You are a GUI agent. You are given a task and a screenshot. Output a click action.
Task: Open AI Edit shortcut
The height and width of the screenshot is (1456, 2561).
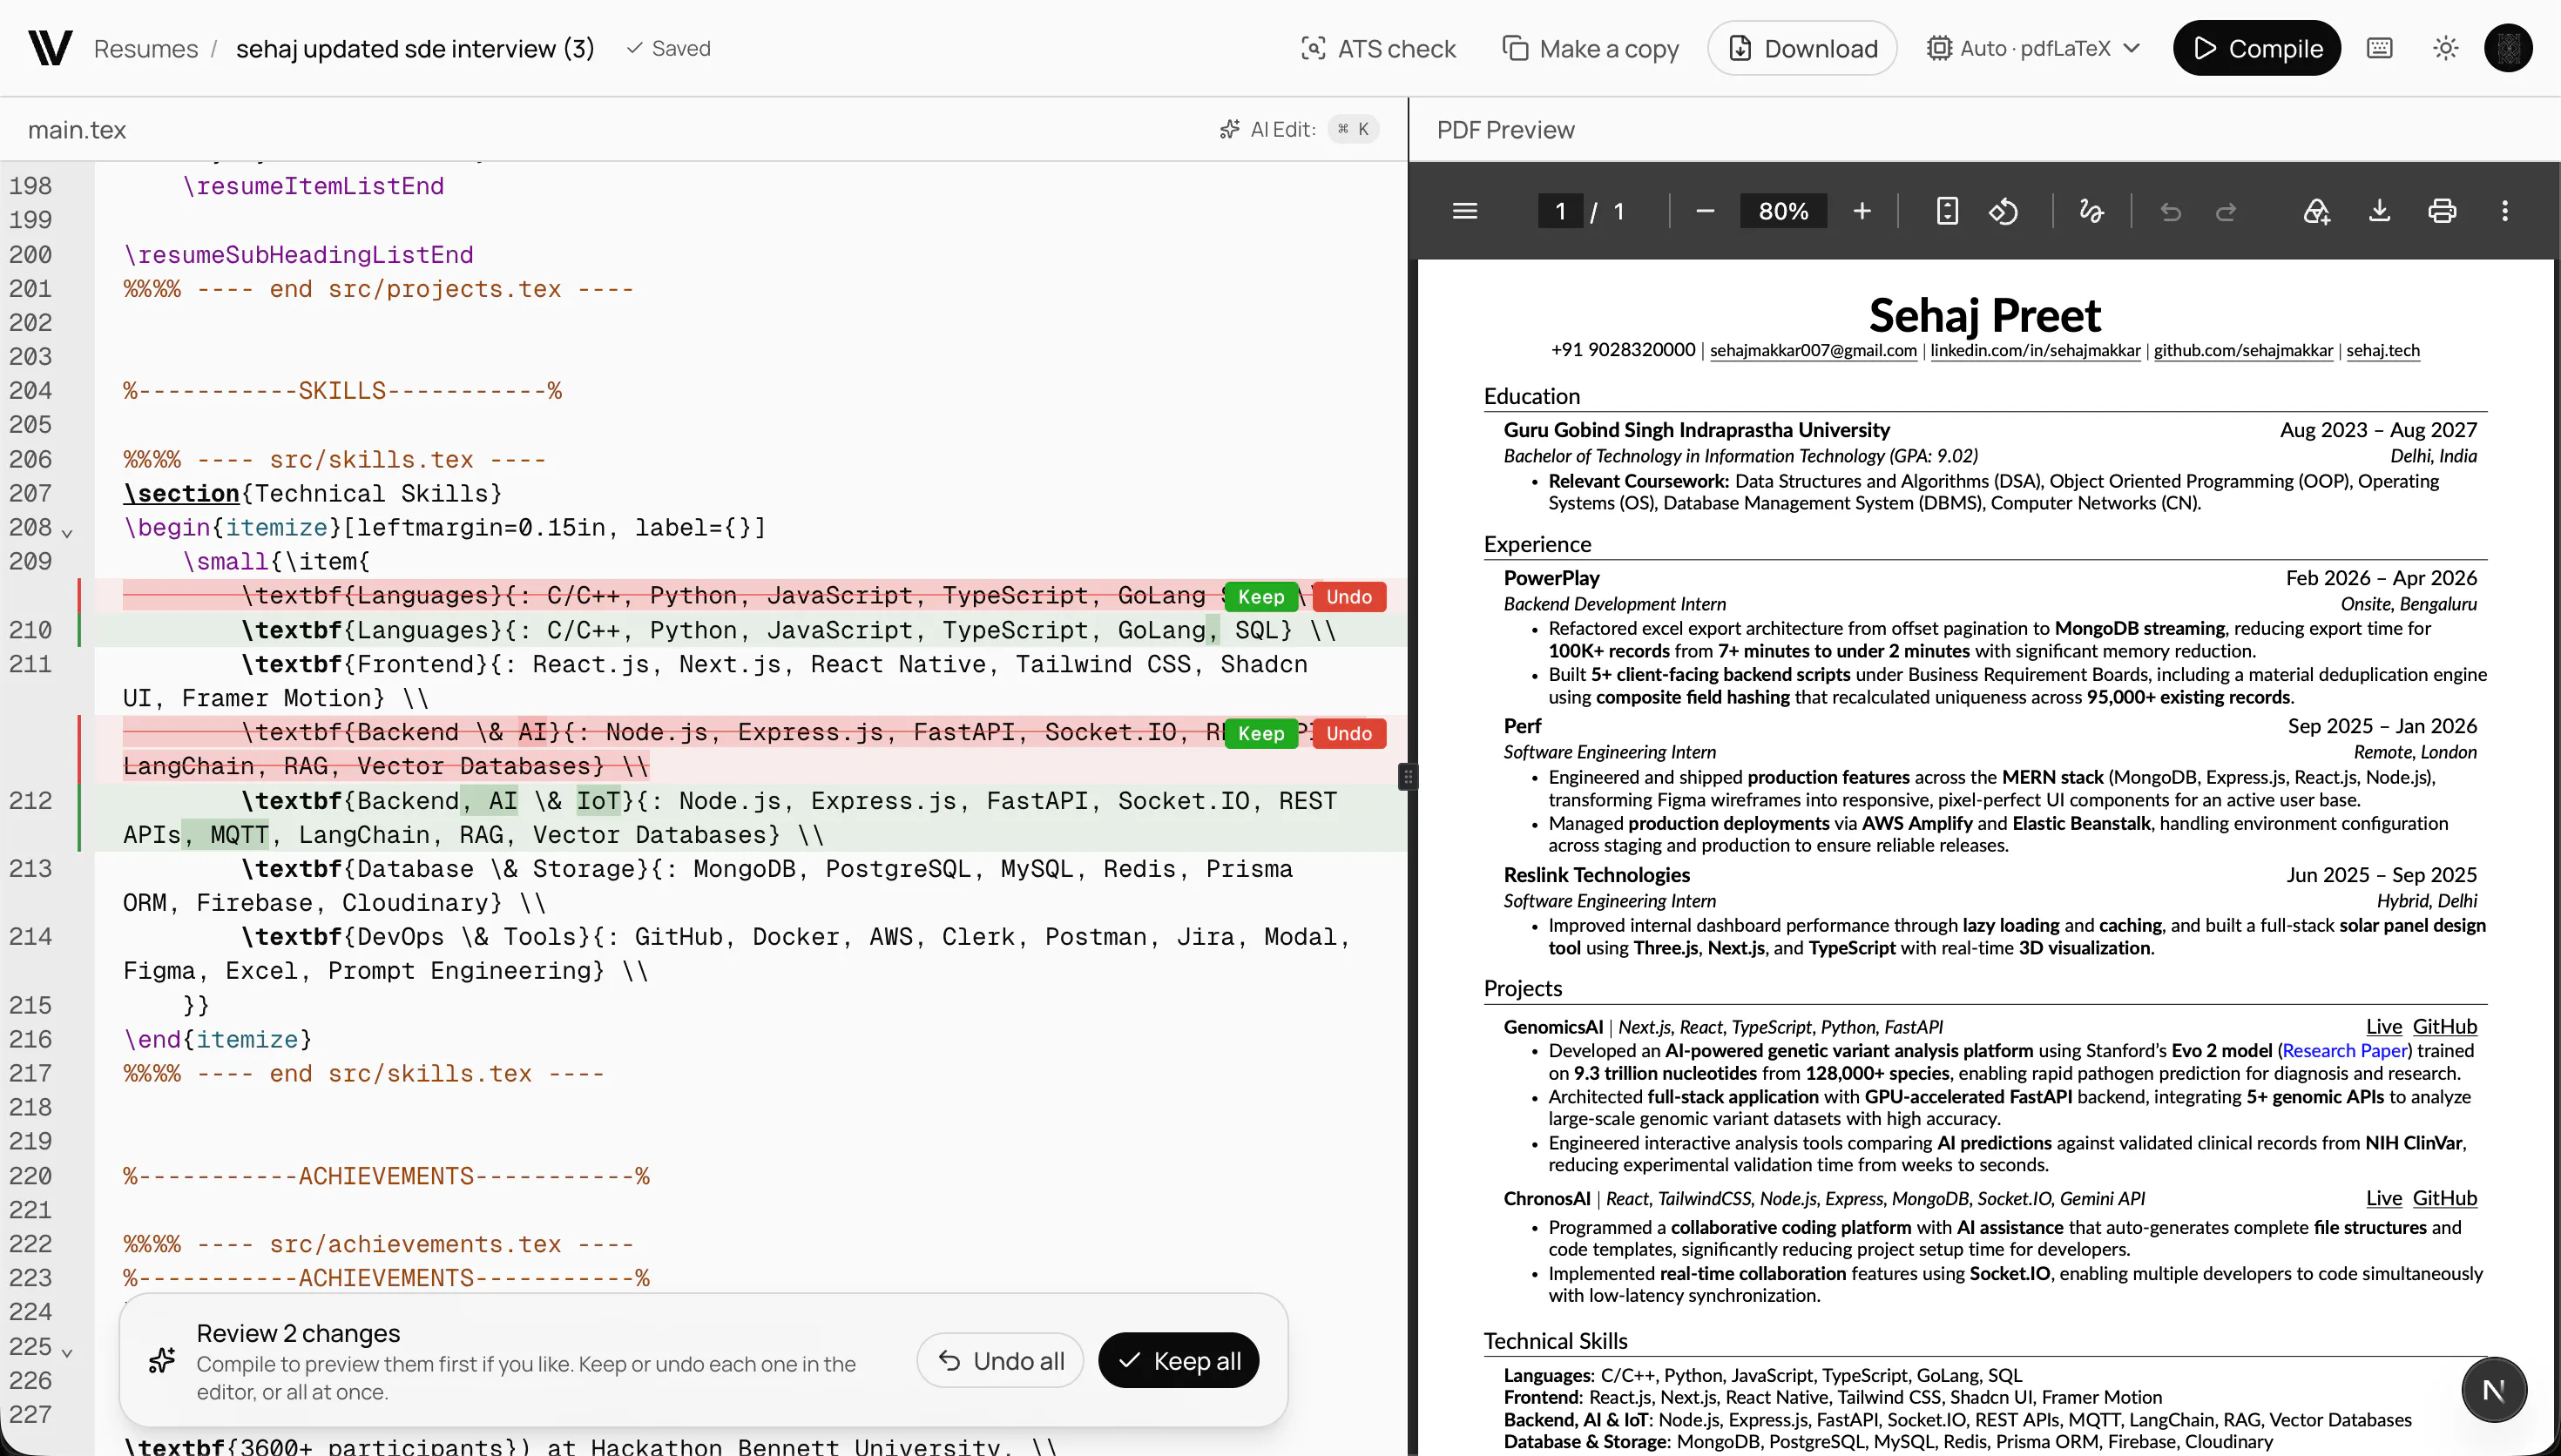1298,129
